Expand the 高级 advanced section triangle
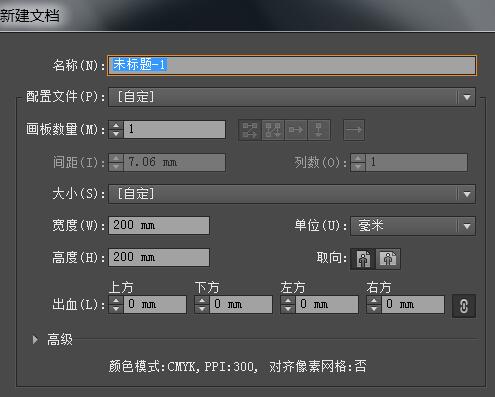Screen dimensions: 495x397 pos(35,340)
